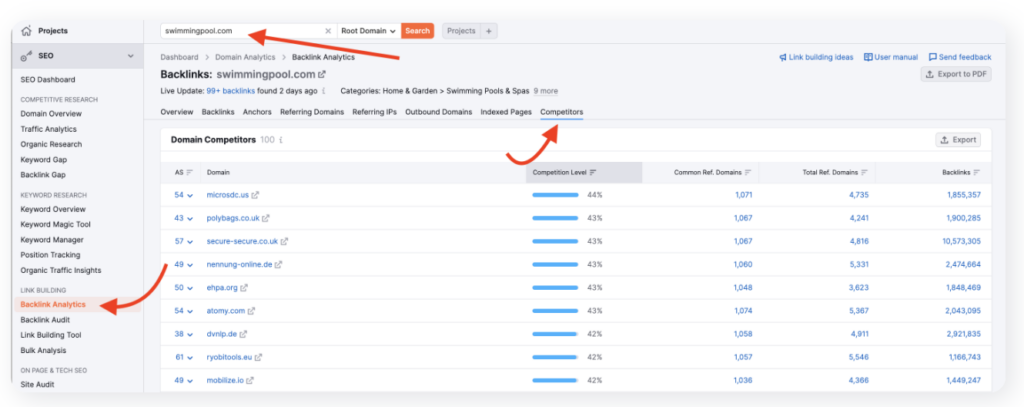Open Link Building Tool in the sidebar
This screenshot has width=1024, height=407.
coord(51,335)
